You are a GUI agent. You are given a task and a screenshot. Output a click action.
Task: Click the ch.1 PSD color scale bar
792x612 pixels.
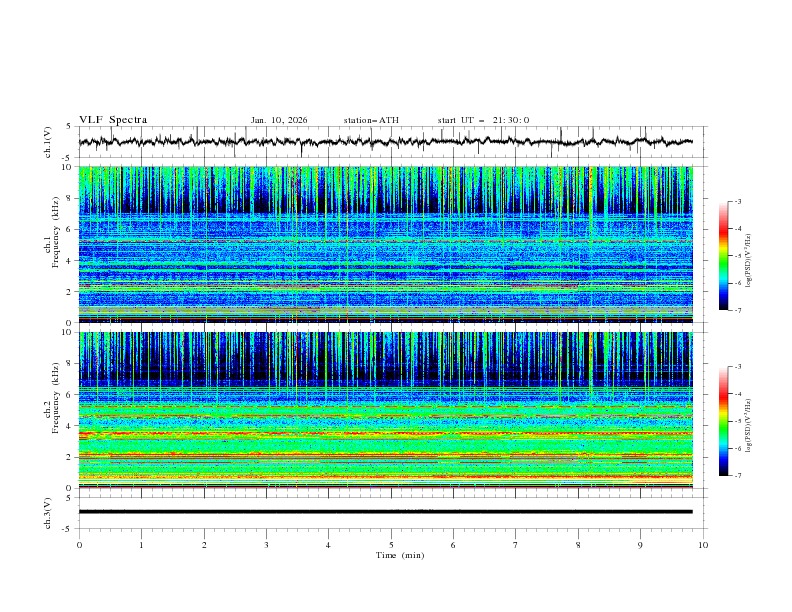tap(723, 256)
